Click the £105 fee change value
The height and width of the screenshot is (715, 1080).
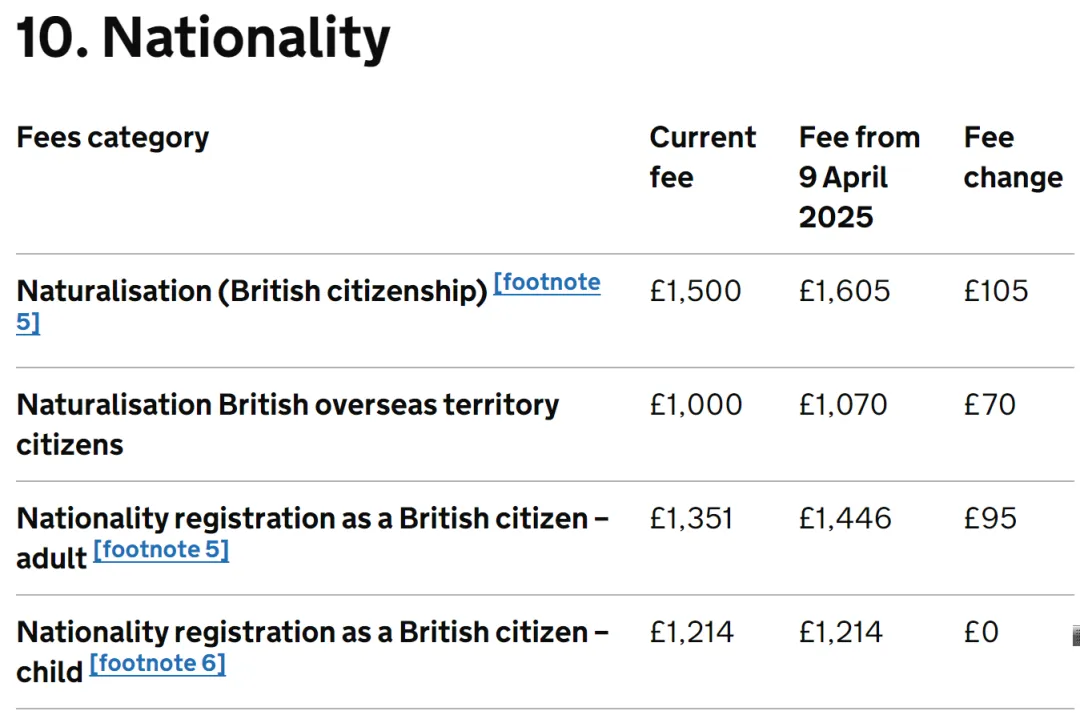(995, 291)
